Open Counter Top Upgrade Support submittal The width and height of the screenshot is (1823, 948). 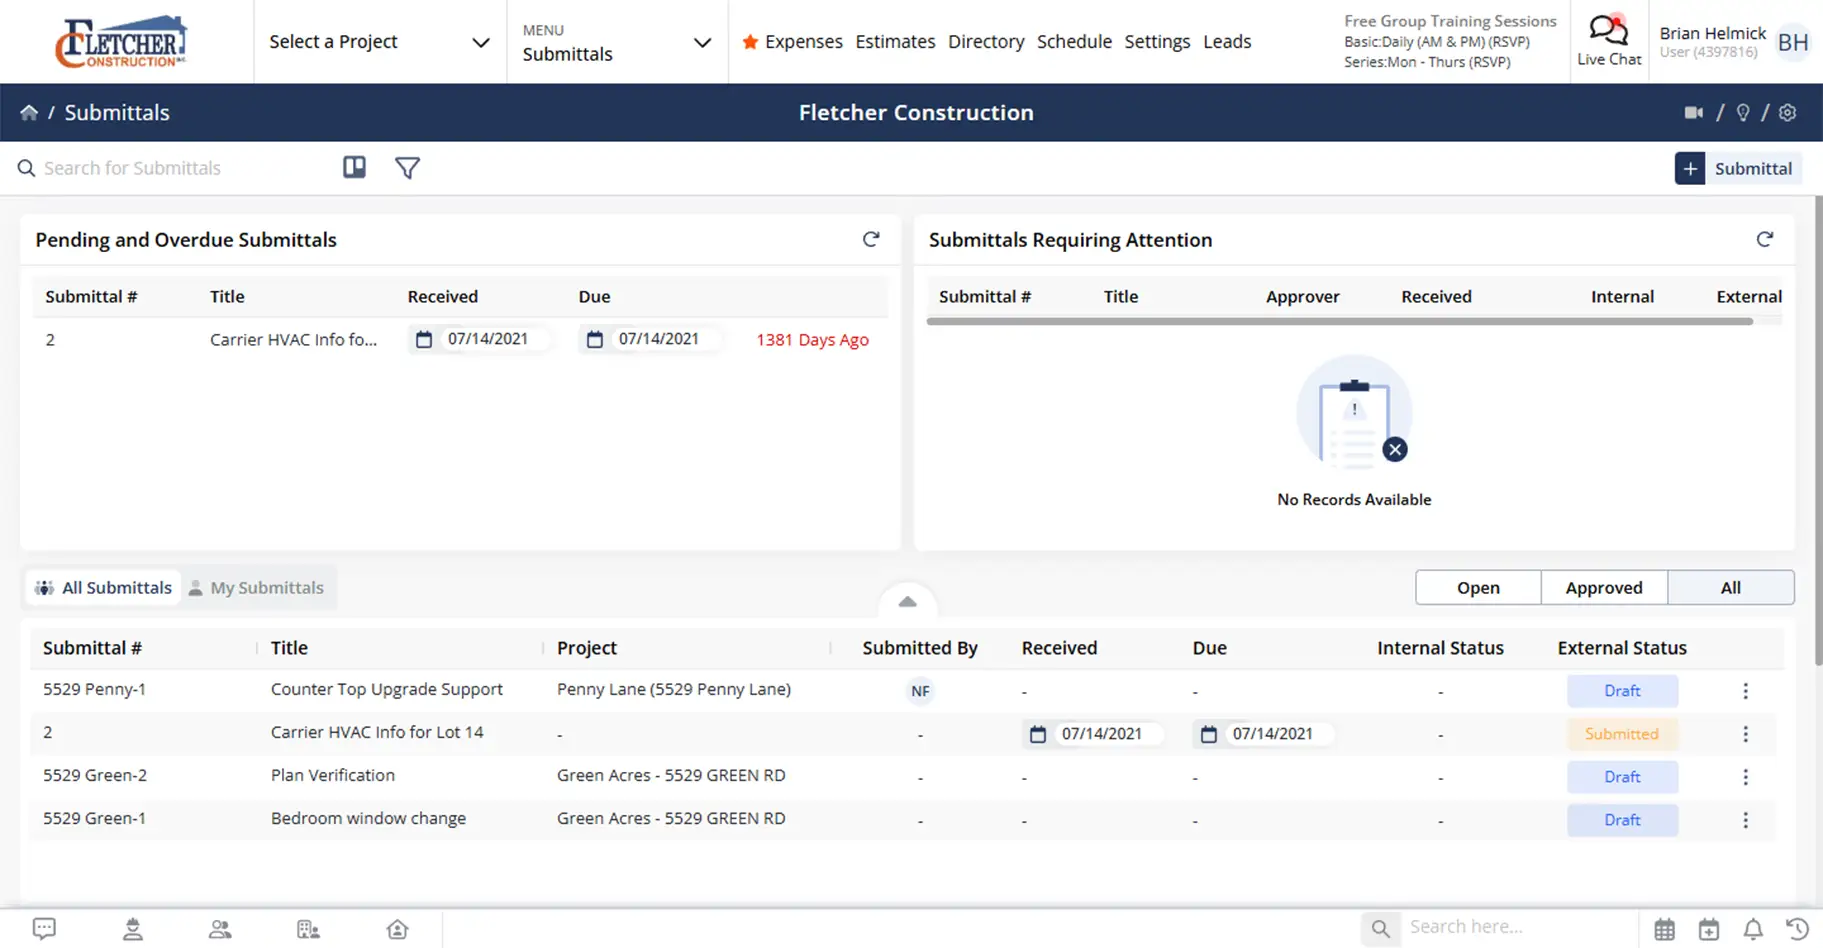click(386, 690)
